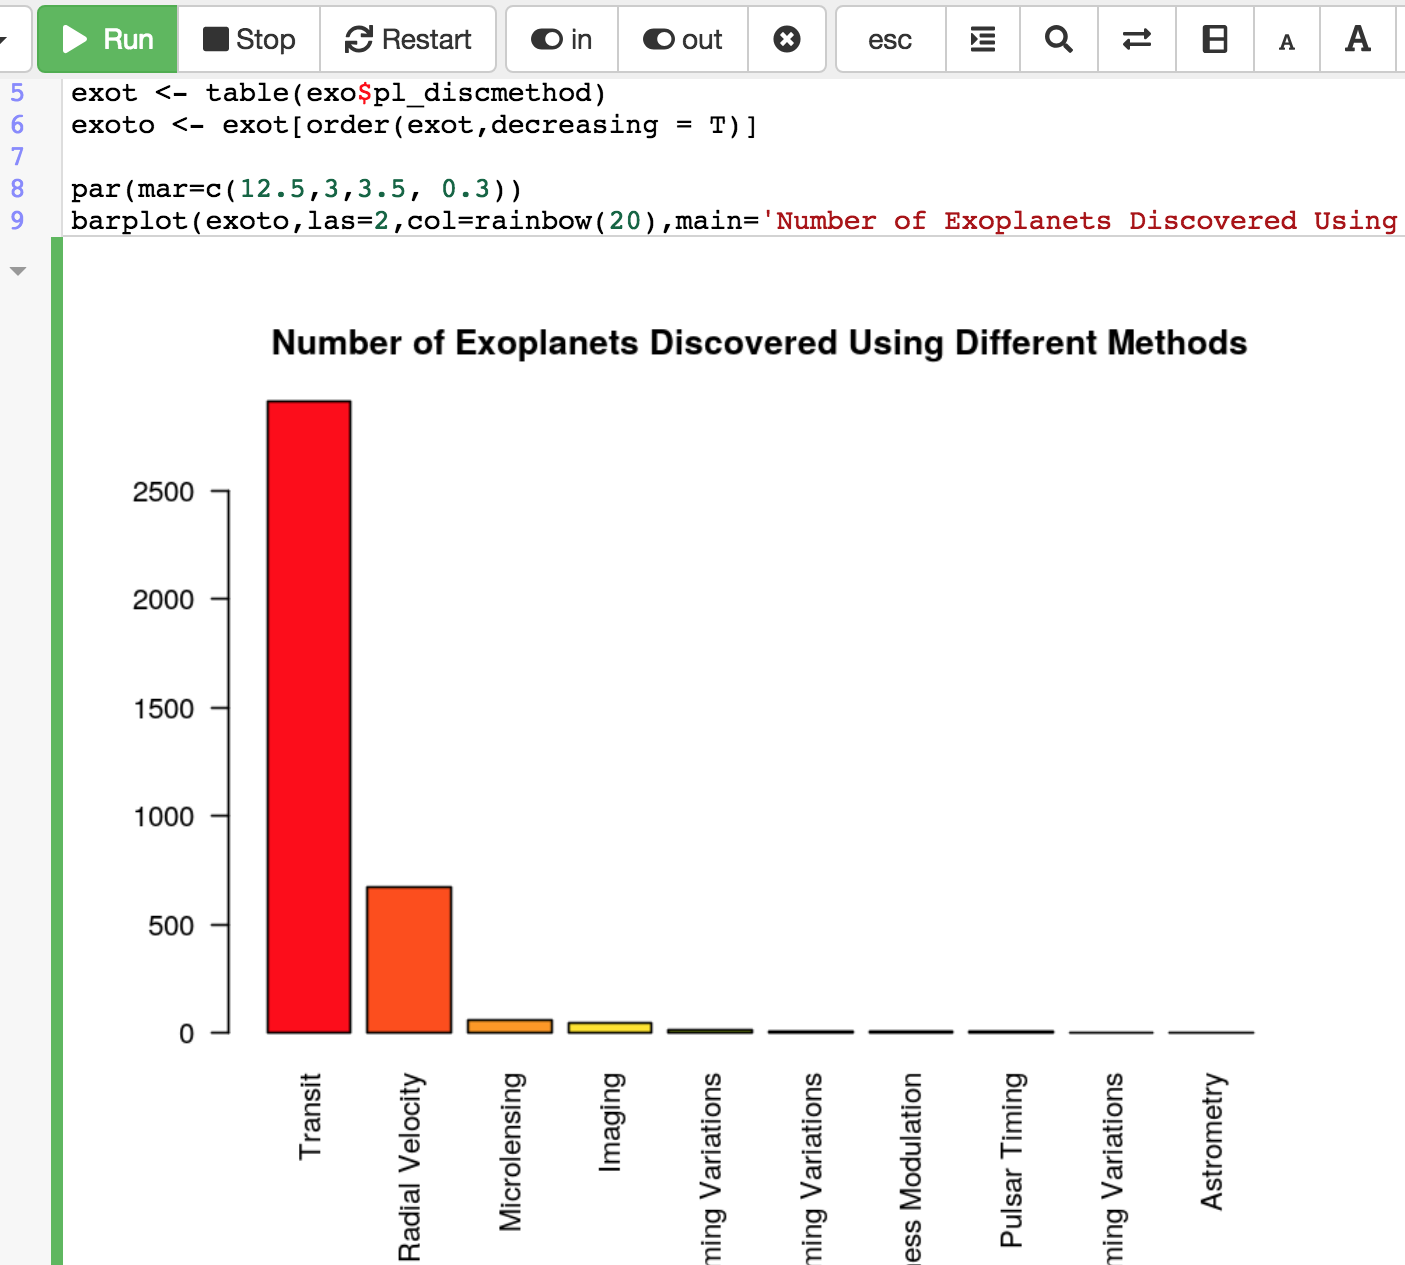
Task: Place cursor in par(mar=...) code line
Action: click(x=300, y=189)
